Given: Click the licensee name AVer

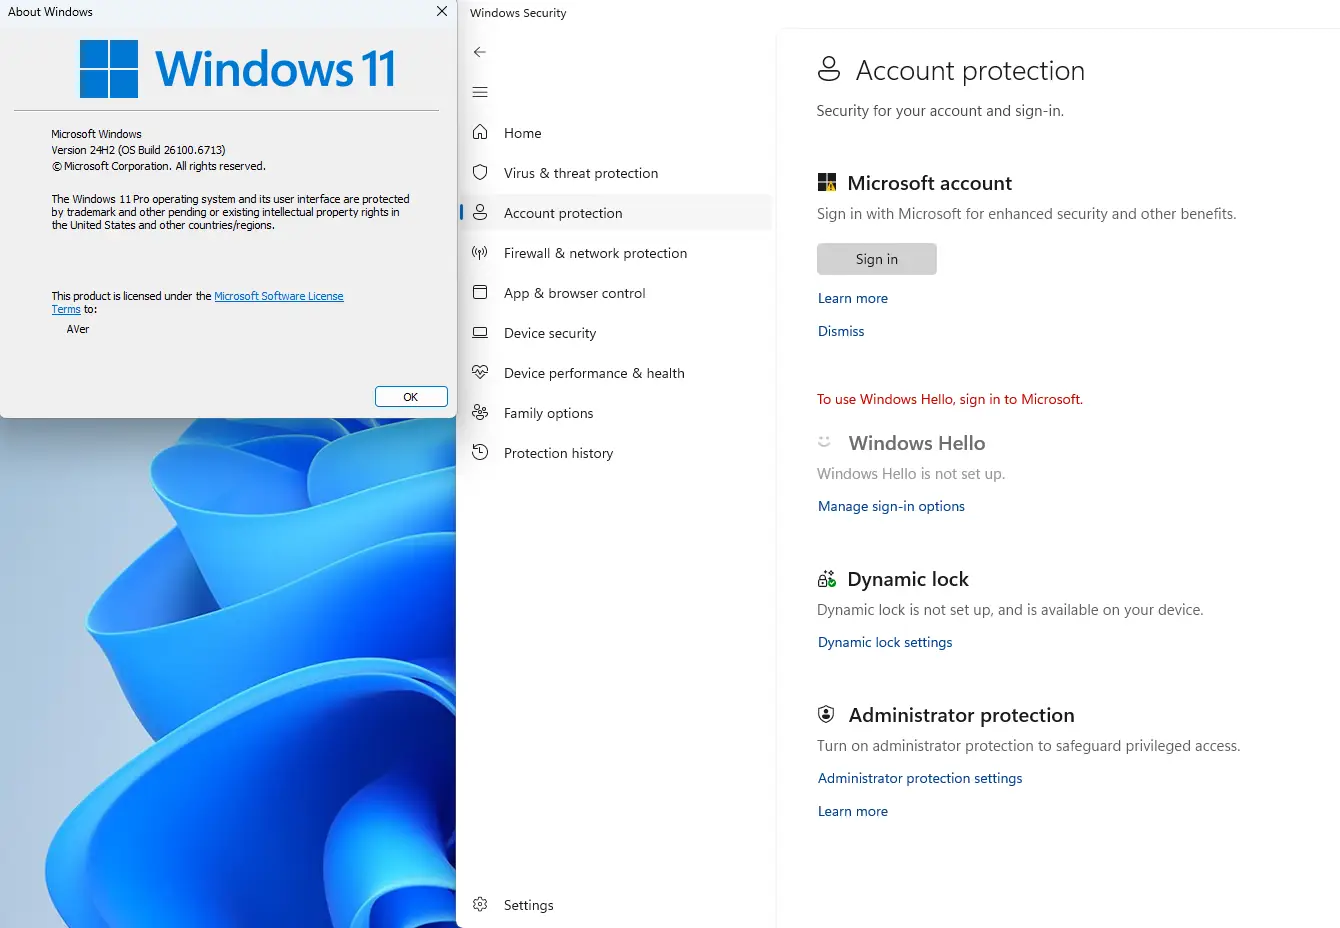Looking at the screenshot, I should pos(78,329).
